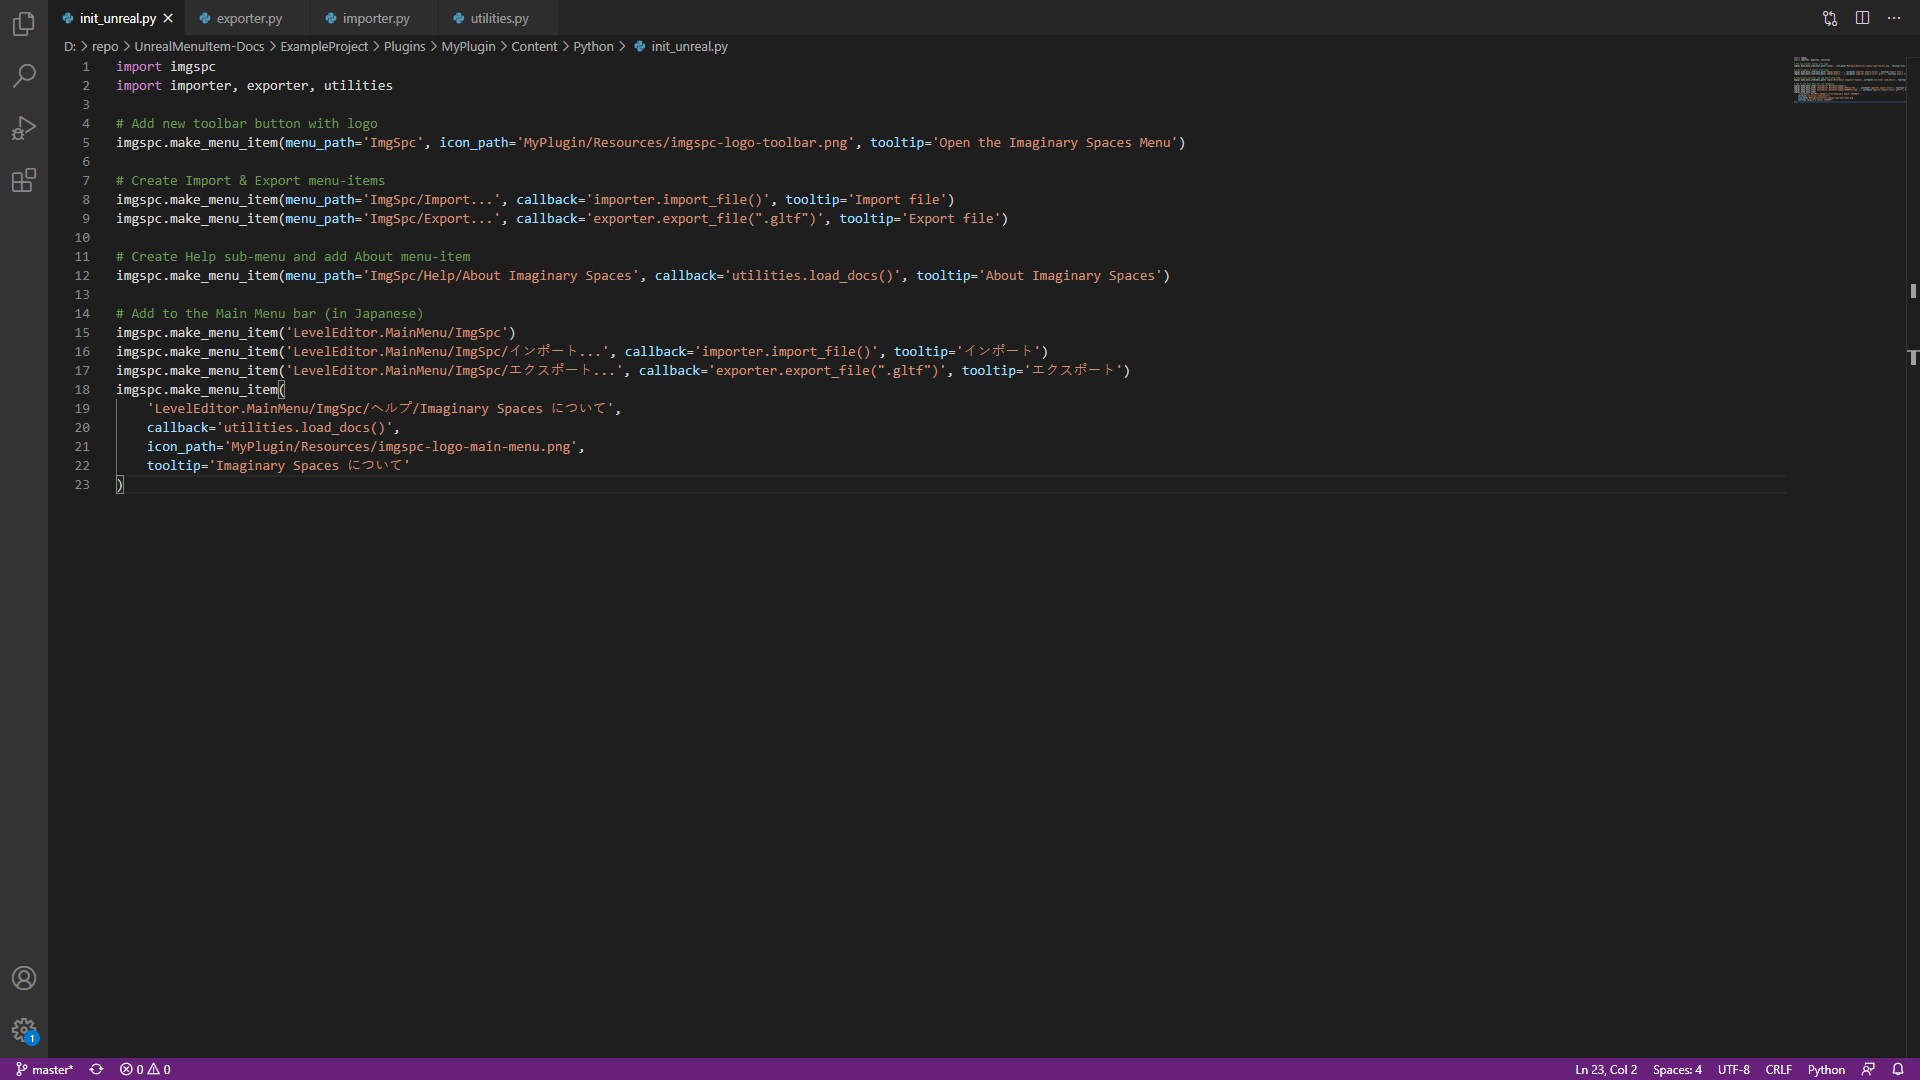Screen dimensions: 1920x1080
Task: Split the editor to the right
Action: (1862, 18)
